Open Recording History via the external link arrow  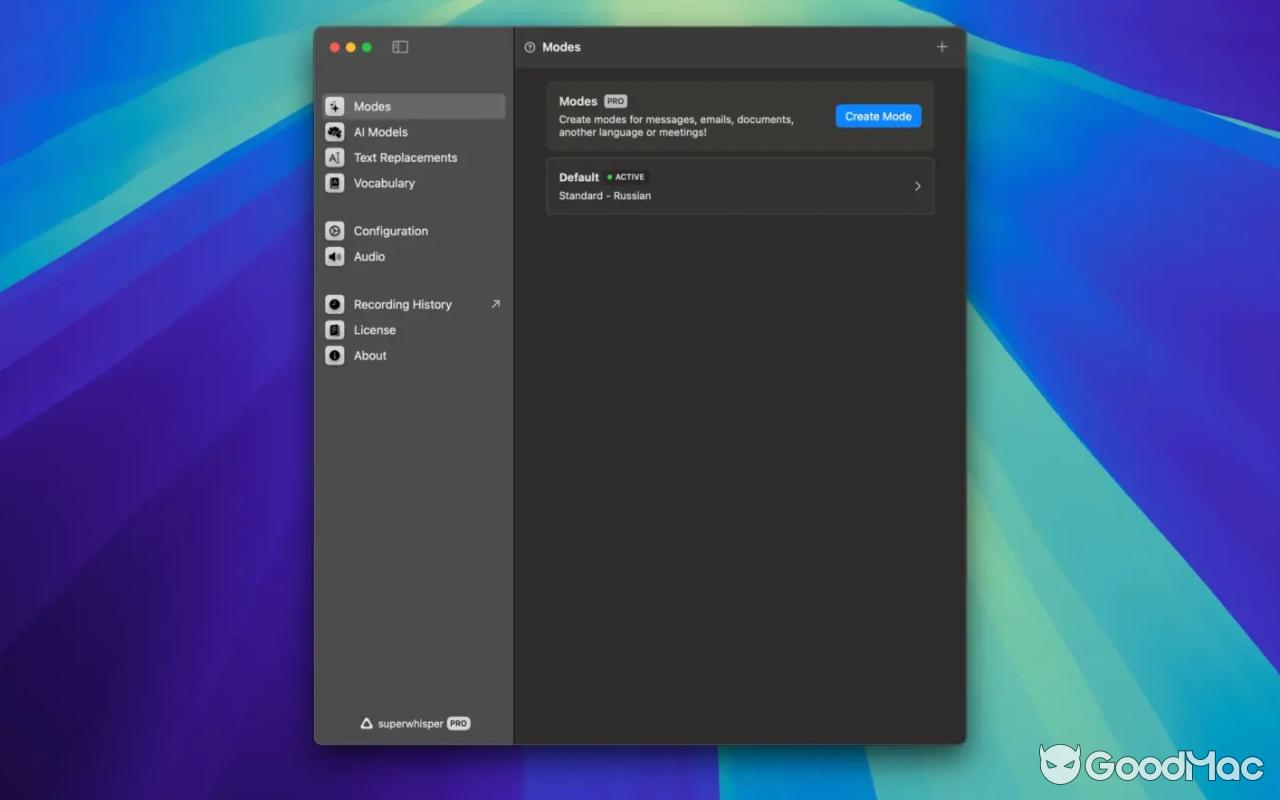pos(496,303)
